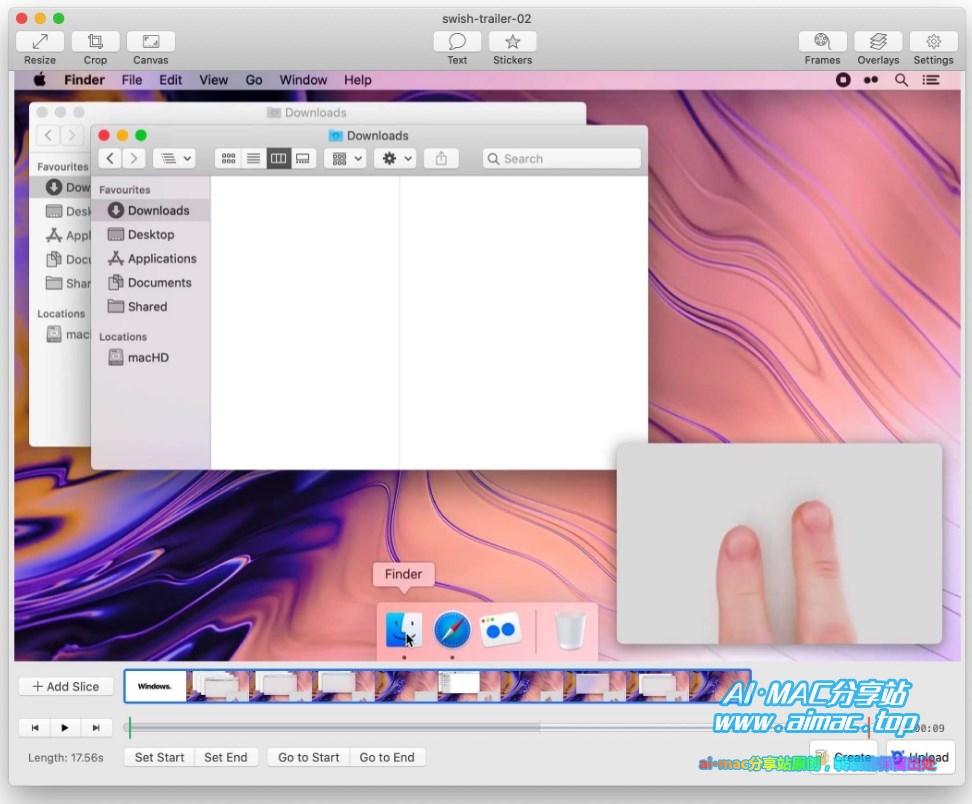The width and height of the screenshot is (972, 804).
Task: Skip to previous frame
Action: 35,728
